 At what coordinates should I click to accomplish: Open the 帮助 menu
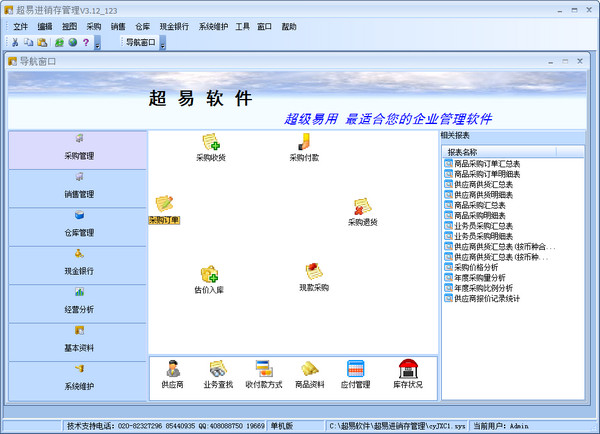pyautogui.click(x=289, y=26)
